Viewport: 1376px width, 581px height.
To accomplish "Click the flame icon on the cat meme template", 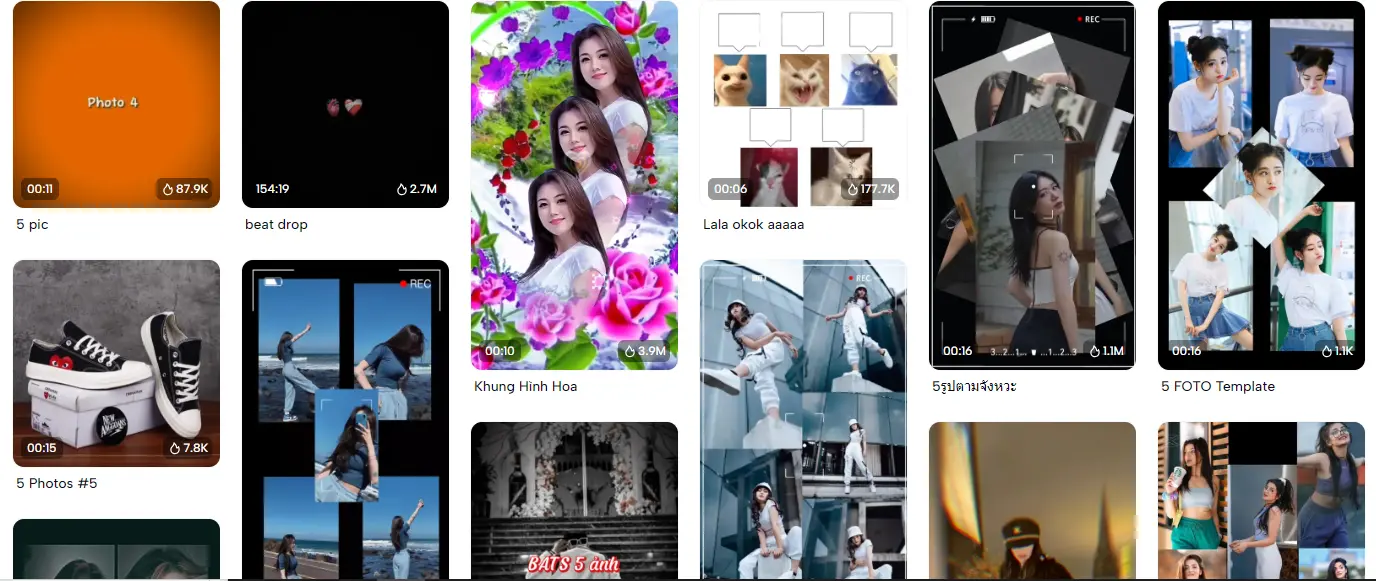I will point(853,189).
